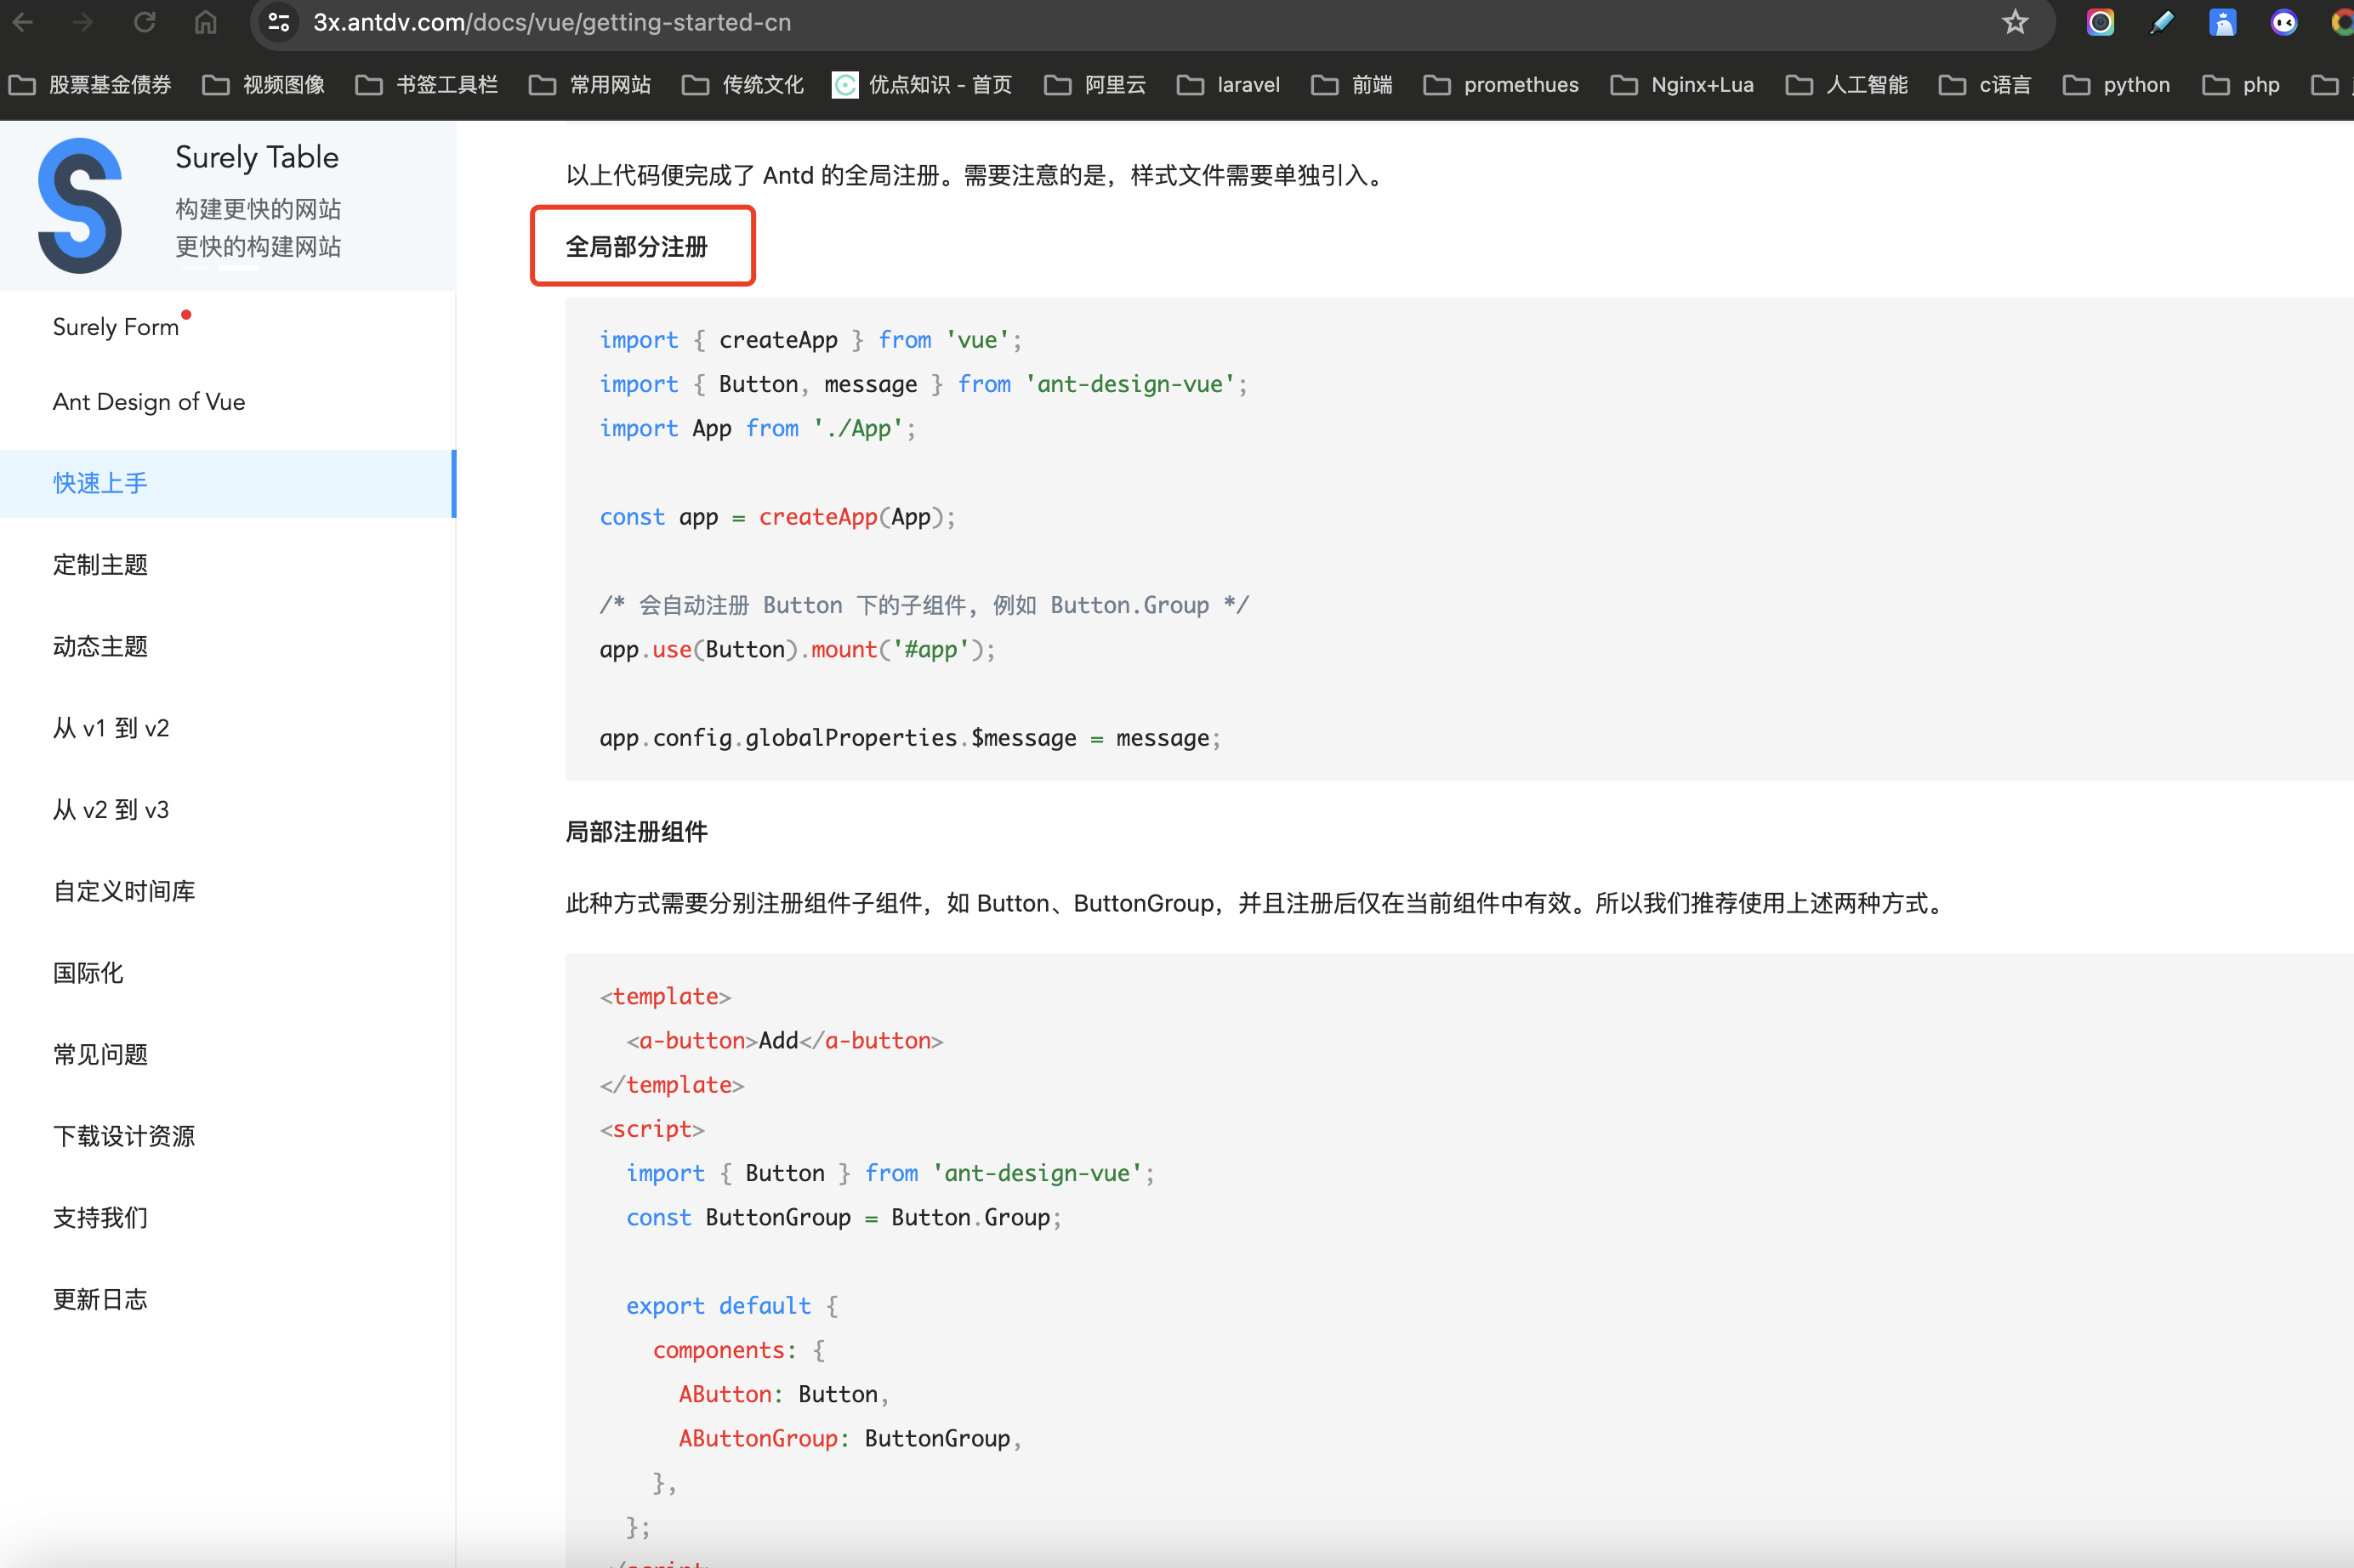The width and height of the screenshot is (2354, 1568).
Task: Open the Nginx+Lua bookmark folder
Action: 1682,85
